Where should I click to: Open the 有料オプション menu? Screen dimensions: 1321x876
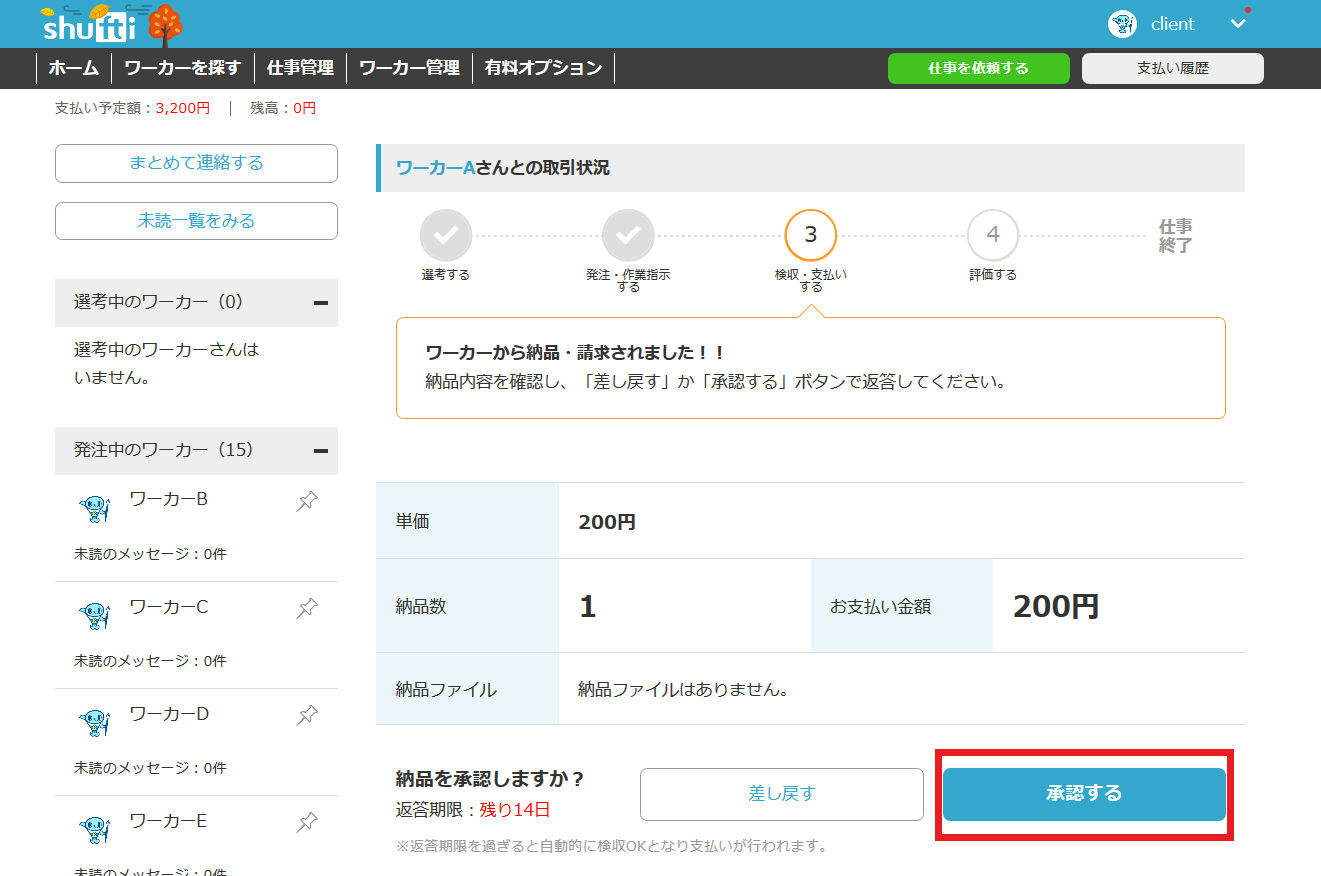[x=543, y=68]
